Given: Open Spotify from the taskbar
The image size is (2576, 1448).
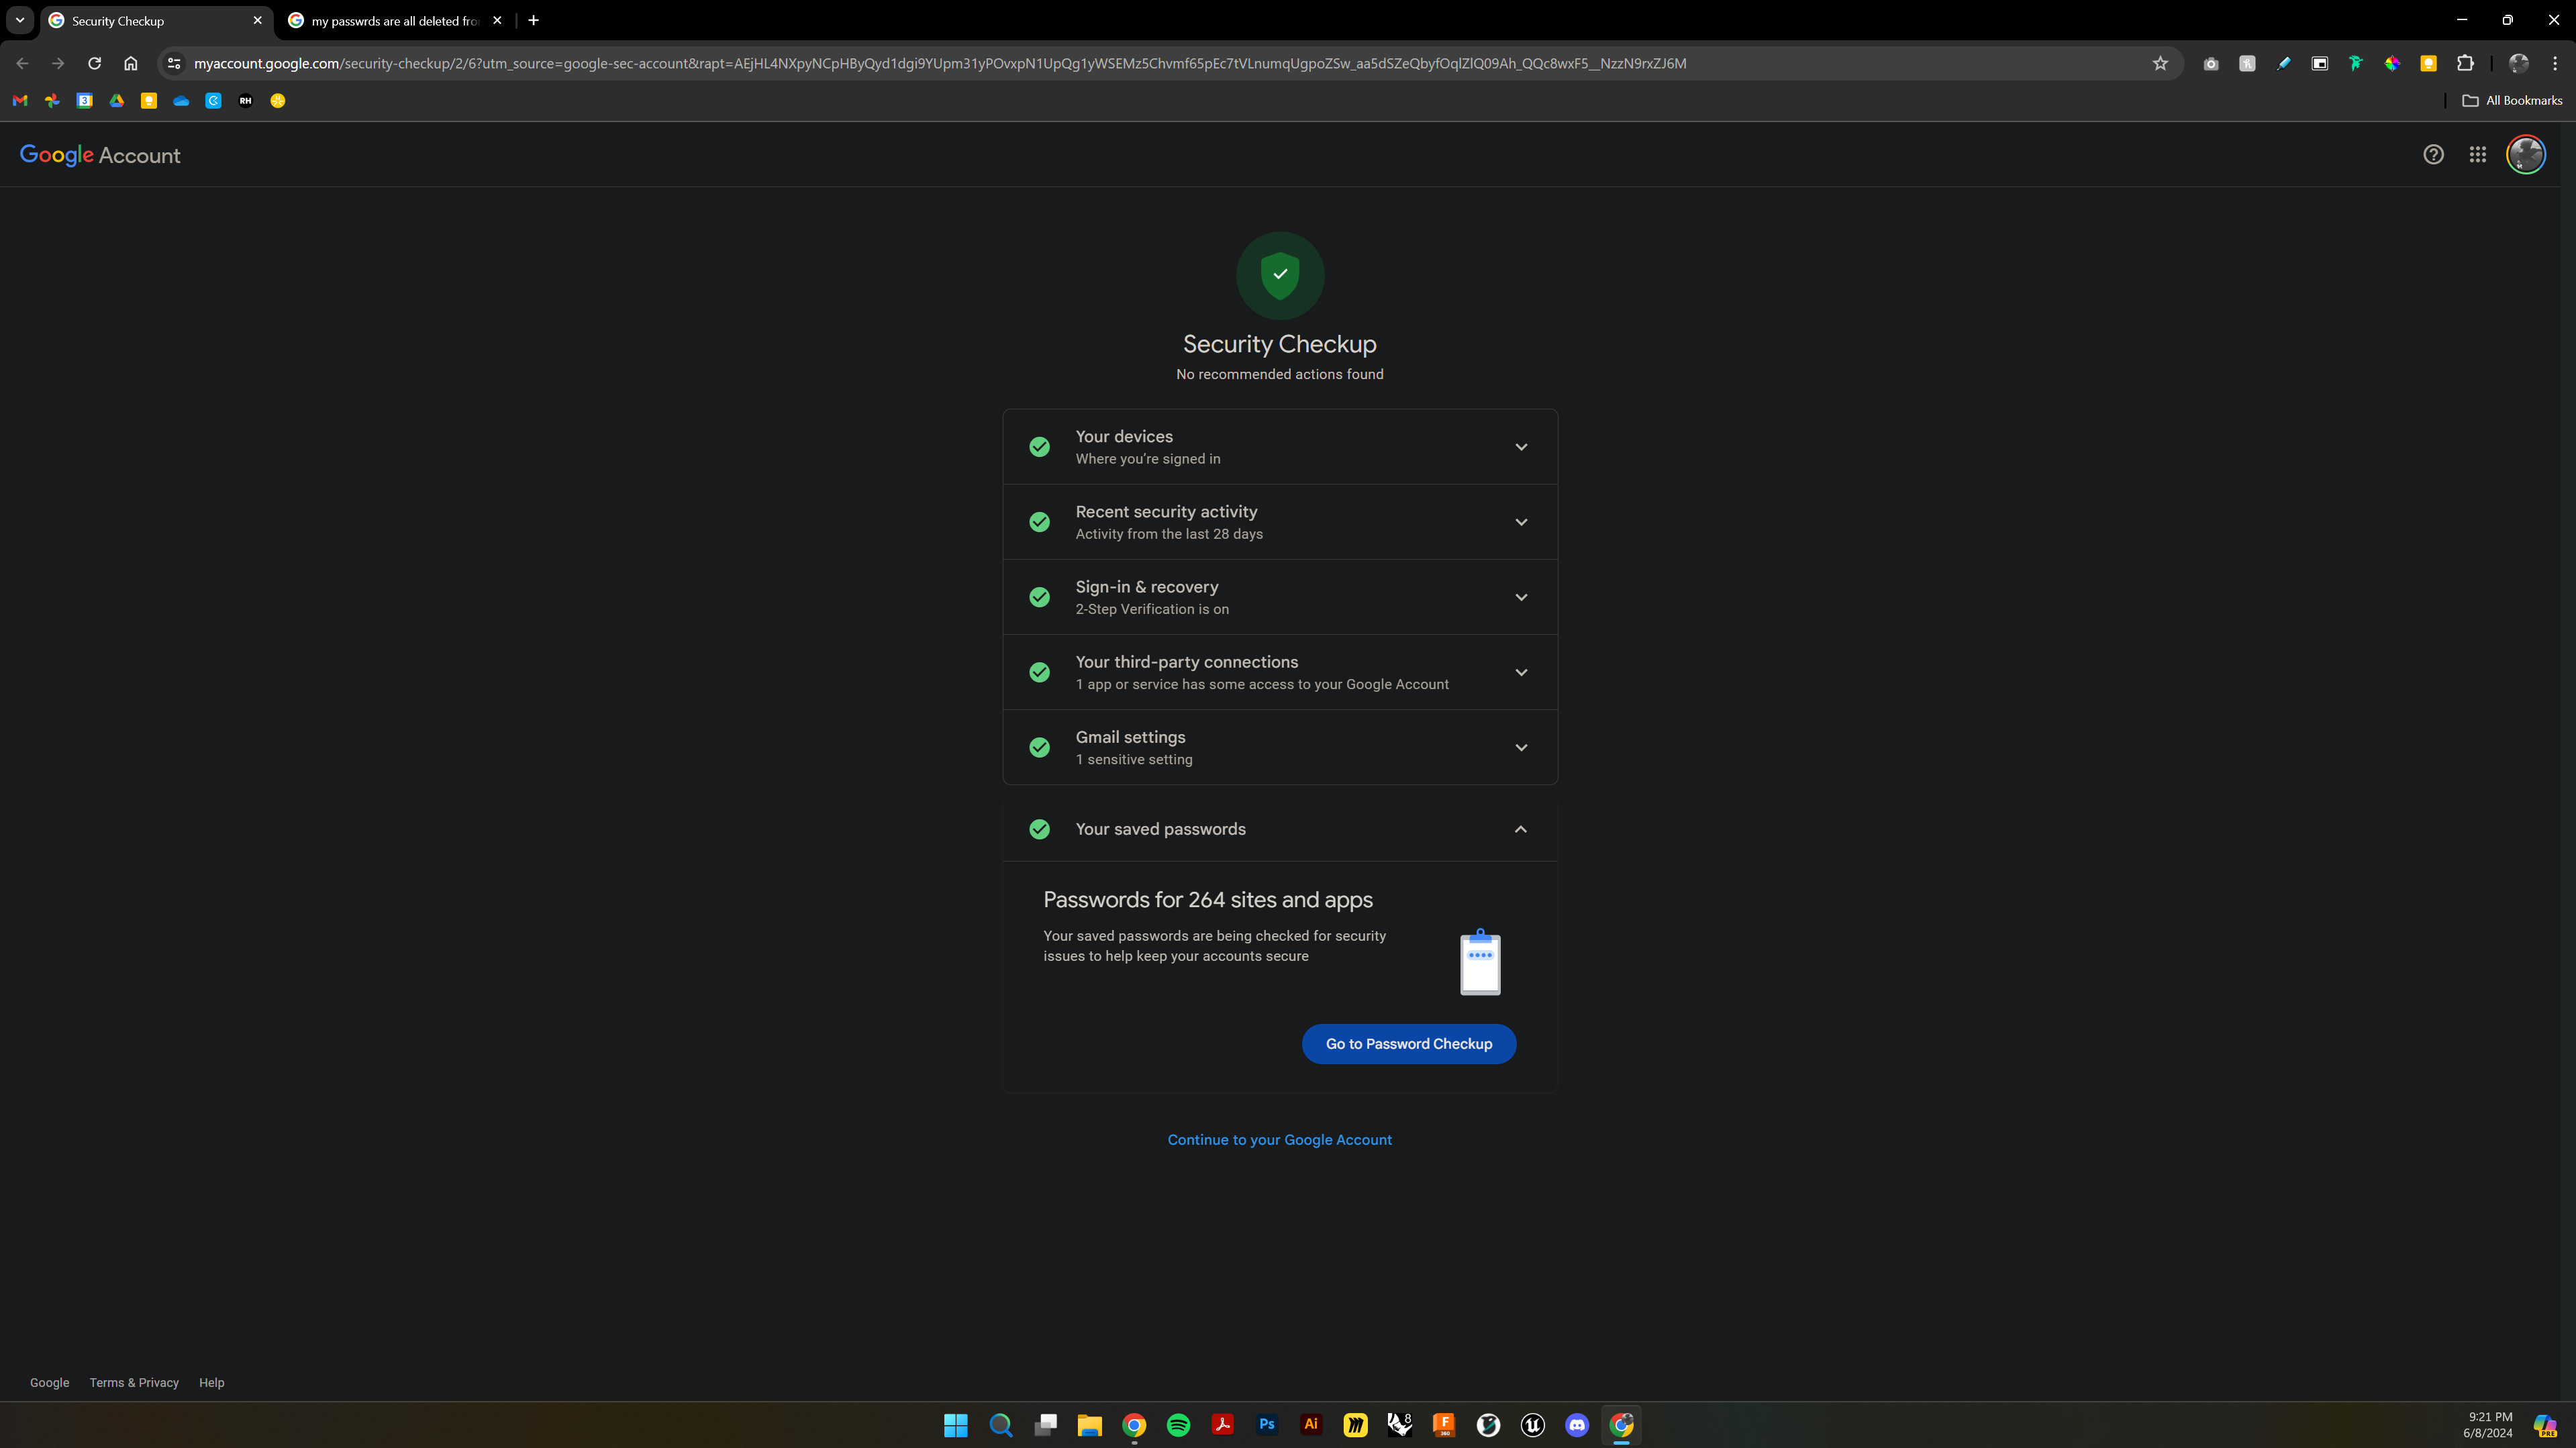Looking at the screenshot, I should pos(1178,1425).
